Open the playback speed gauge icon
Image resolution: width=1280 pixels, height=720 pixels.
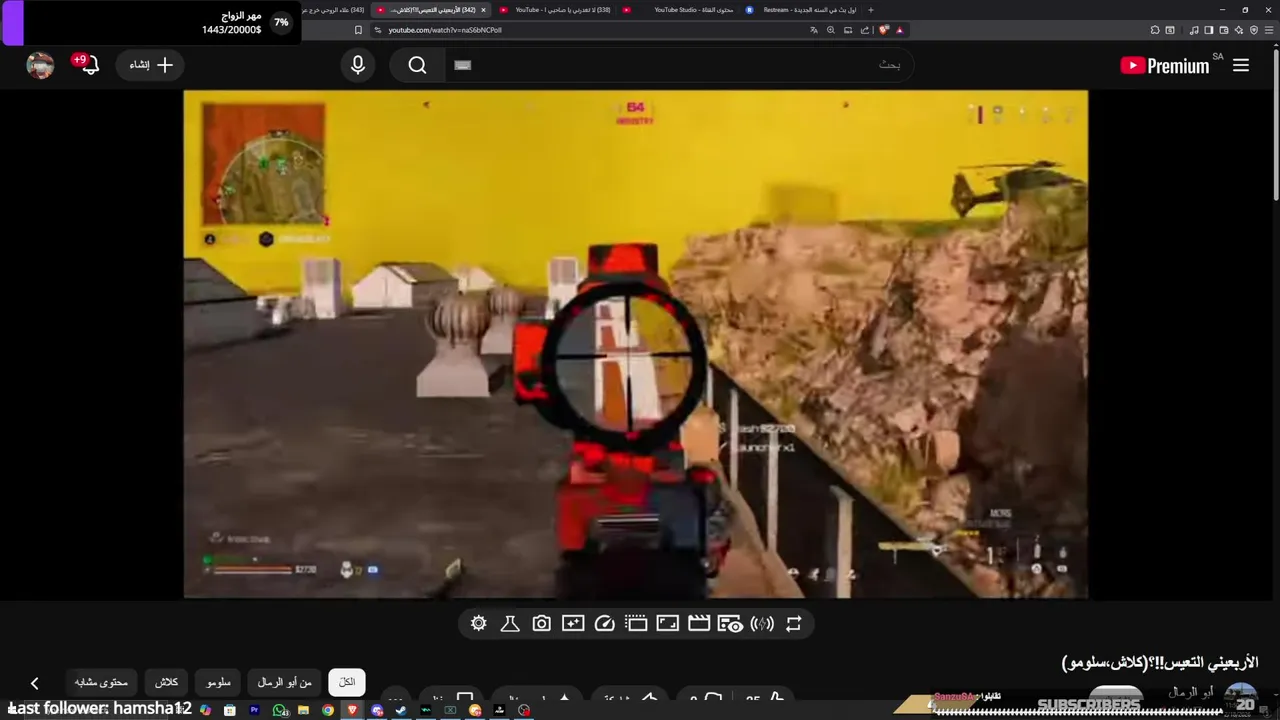[x=604, y=624]
